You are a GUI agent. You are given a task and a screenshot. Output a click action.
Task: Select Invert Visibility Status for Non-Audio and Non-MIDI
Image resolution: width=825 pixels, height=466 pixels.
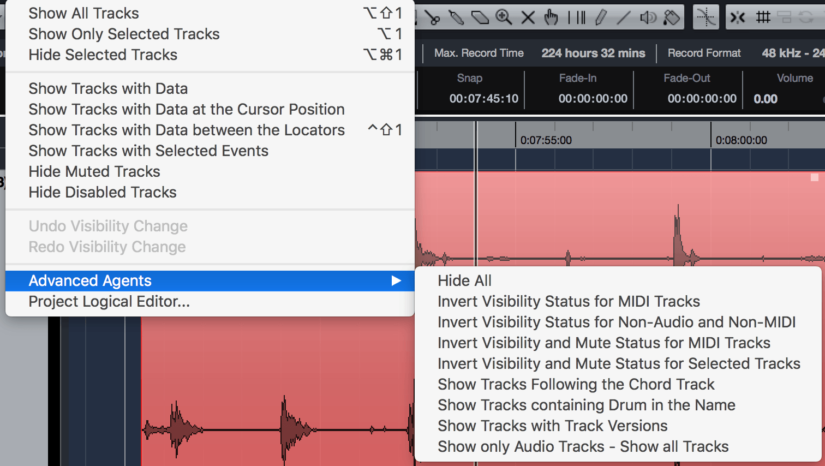tap(618, 322)
